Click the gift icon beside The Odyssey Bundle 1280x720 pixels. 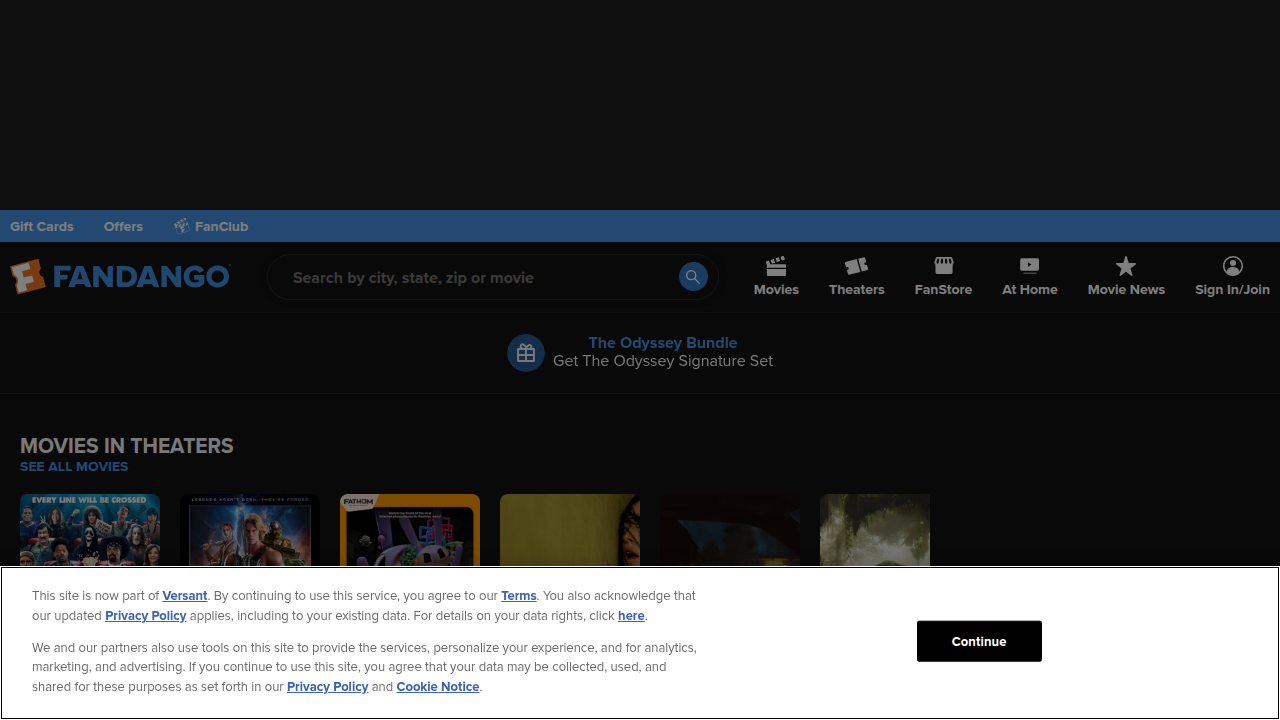tap(526, 353)
